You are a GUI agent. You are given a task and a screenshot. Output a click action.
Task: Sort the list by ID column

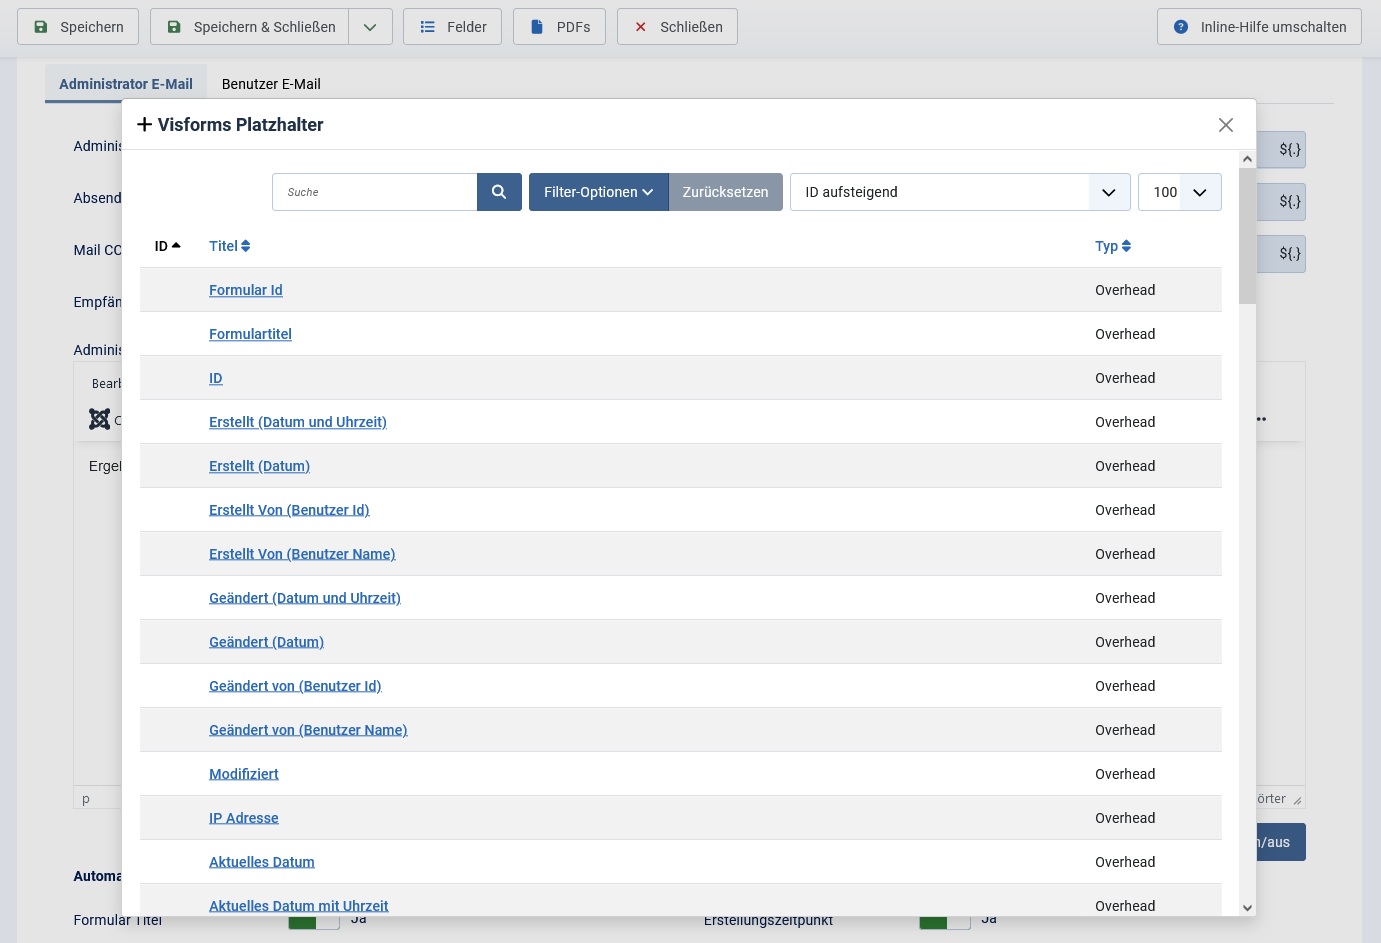167,246
